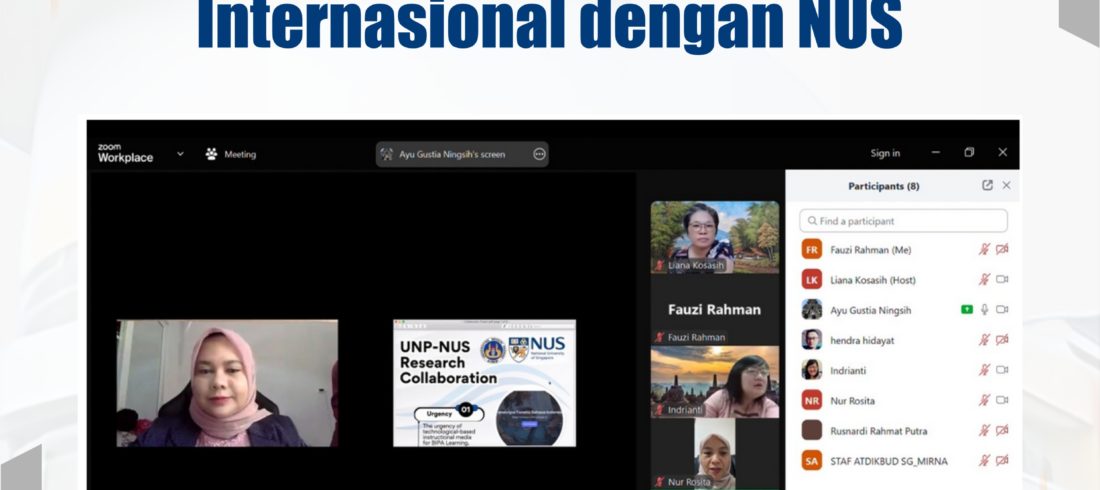Toggle Fauzi Rahman (Me) camera icon
This screenshot has width=1100, height=490.
pyautogui.click(x=1002, y=249)
